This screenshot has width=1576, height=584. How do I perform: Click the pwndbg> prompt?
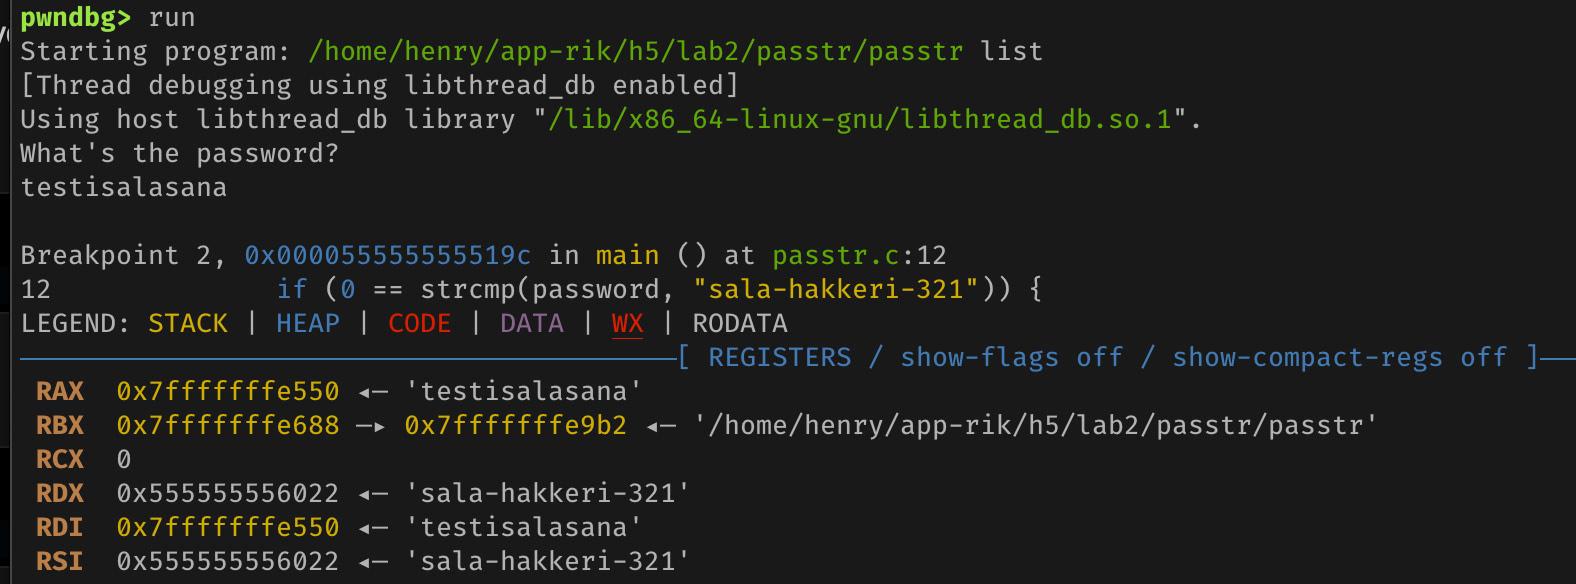(x=75, y=18)
